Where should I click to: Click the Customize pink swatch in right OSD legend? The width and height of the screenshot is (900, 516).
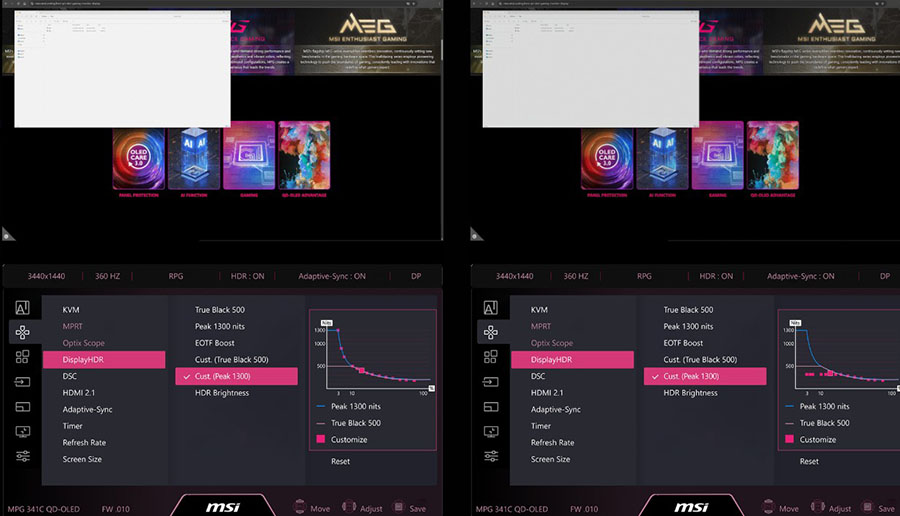(790, 439)
